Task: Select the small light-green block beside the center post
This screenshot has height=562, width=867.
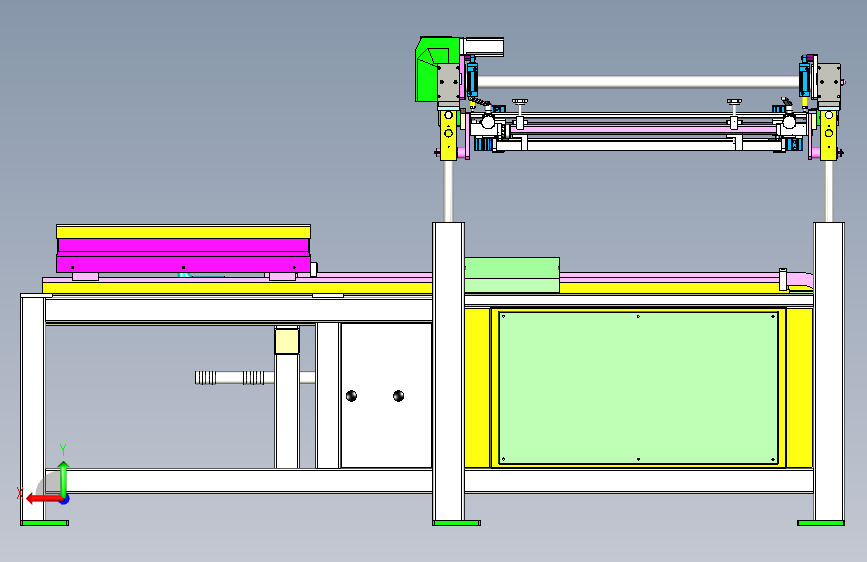Action: point(512,275)
